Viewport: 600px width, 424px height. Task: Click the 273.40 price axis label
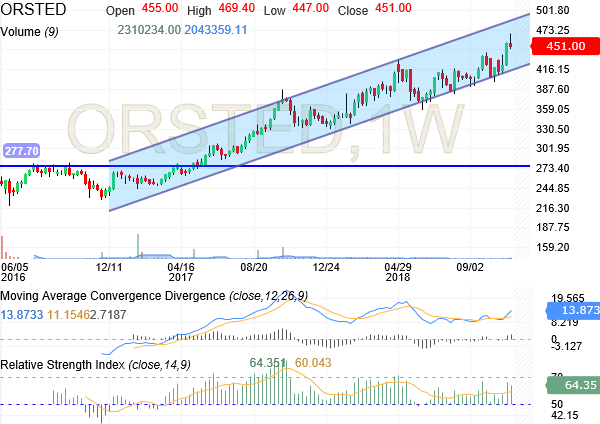click(553, 168)
